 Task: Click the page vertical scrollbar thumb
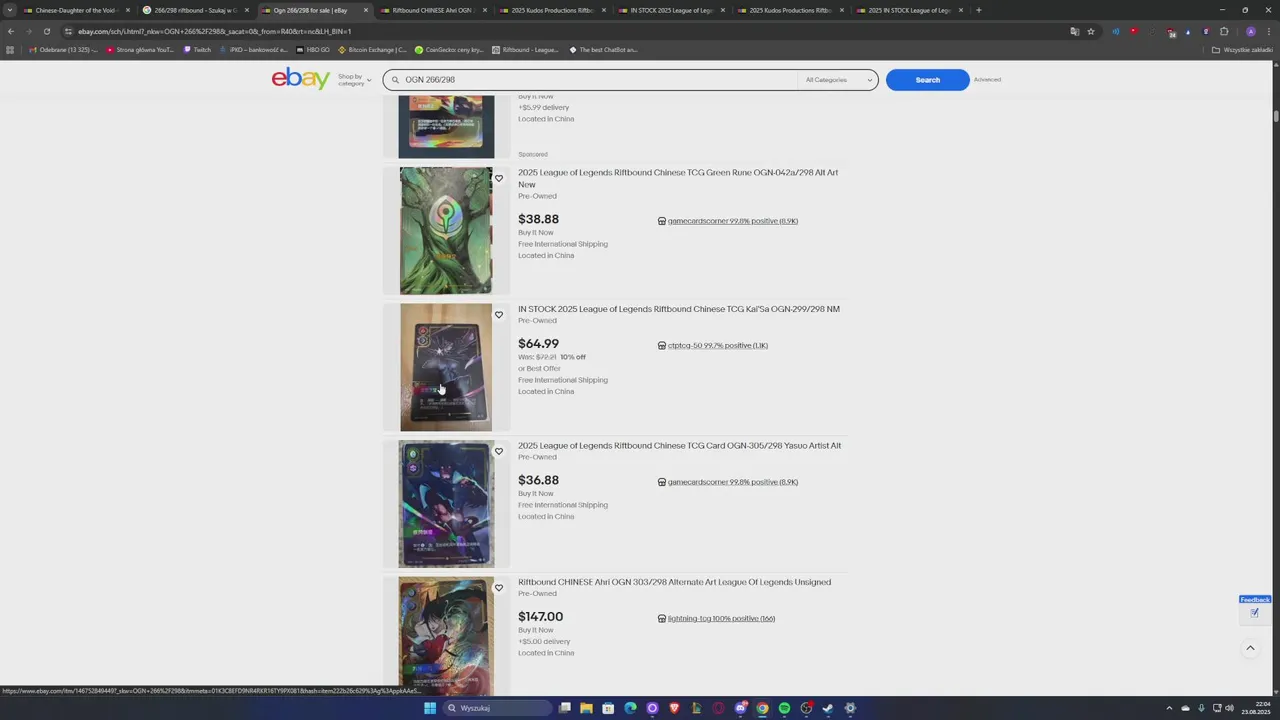click(1276, 117)
